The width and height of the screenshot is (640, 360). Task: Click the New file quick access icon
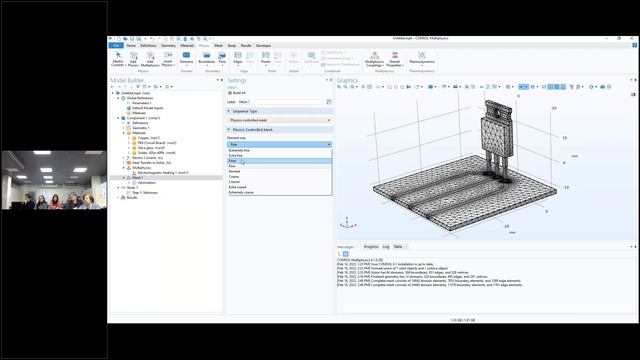pyautogui.click(x=119, y=39)
